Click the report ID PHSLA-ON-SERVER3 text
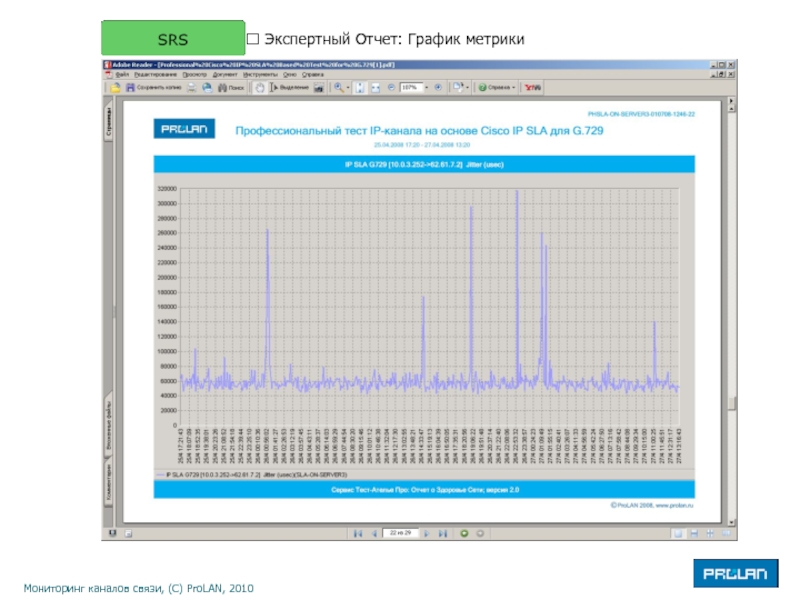The width and height of the screenshot is (800, 600). [x=641, y=114]
